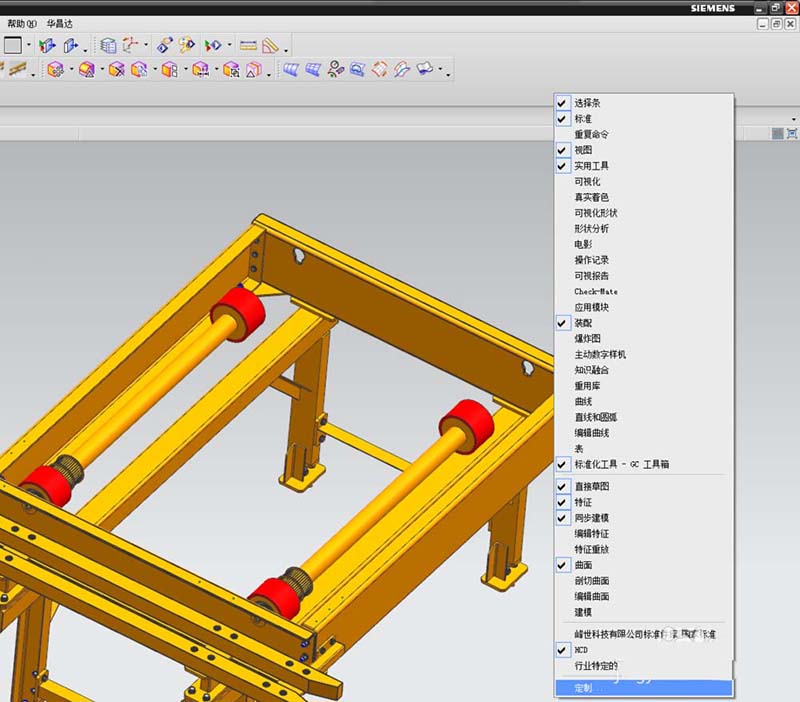Screen dimensions: 800x702
Task: Open dropdown next to Move Face icon
Action: [x=71, y=69]
